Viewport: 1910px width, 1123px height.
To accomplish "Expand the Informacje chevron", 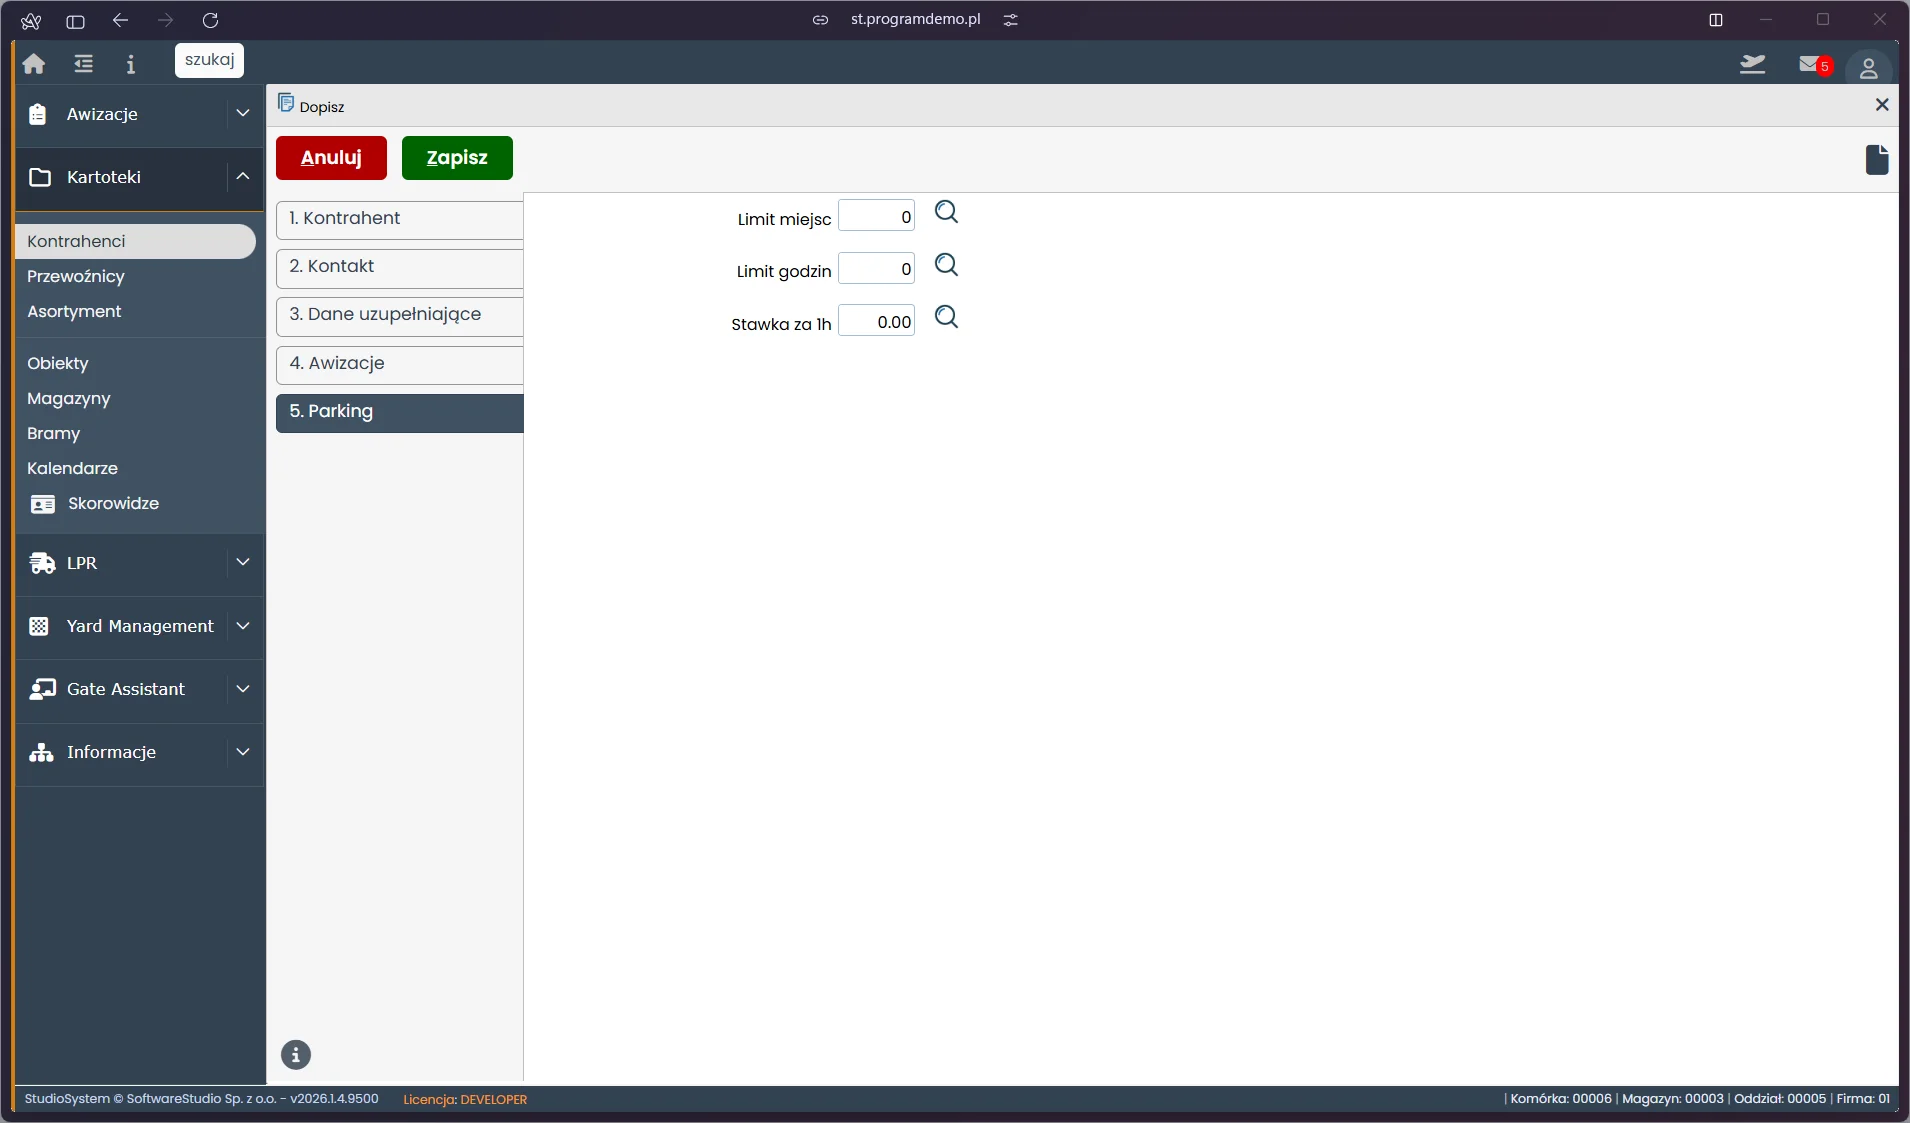I will point(243,752).
